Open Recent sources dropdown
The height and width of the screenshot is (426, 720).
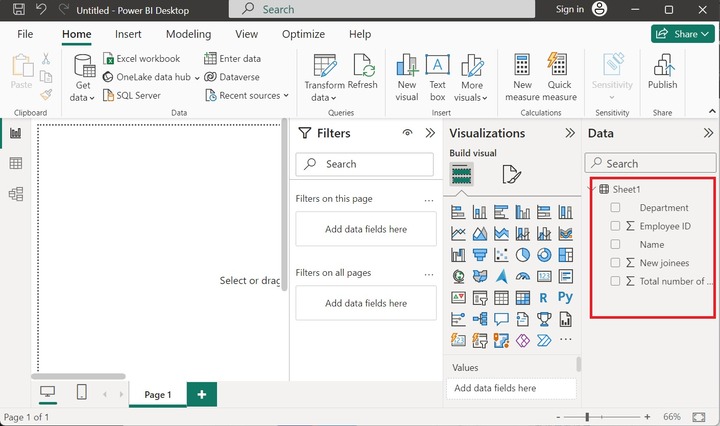pos(247,95)
